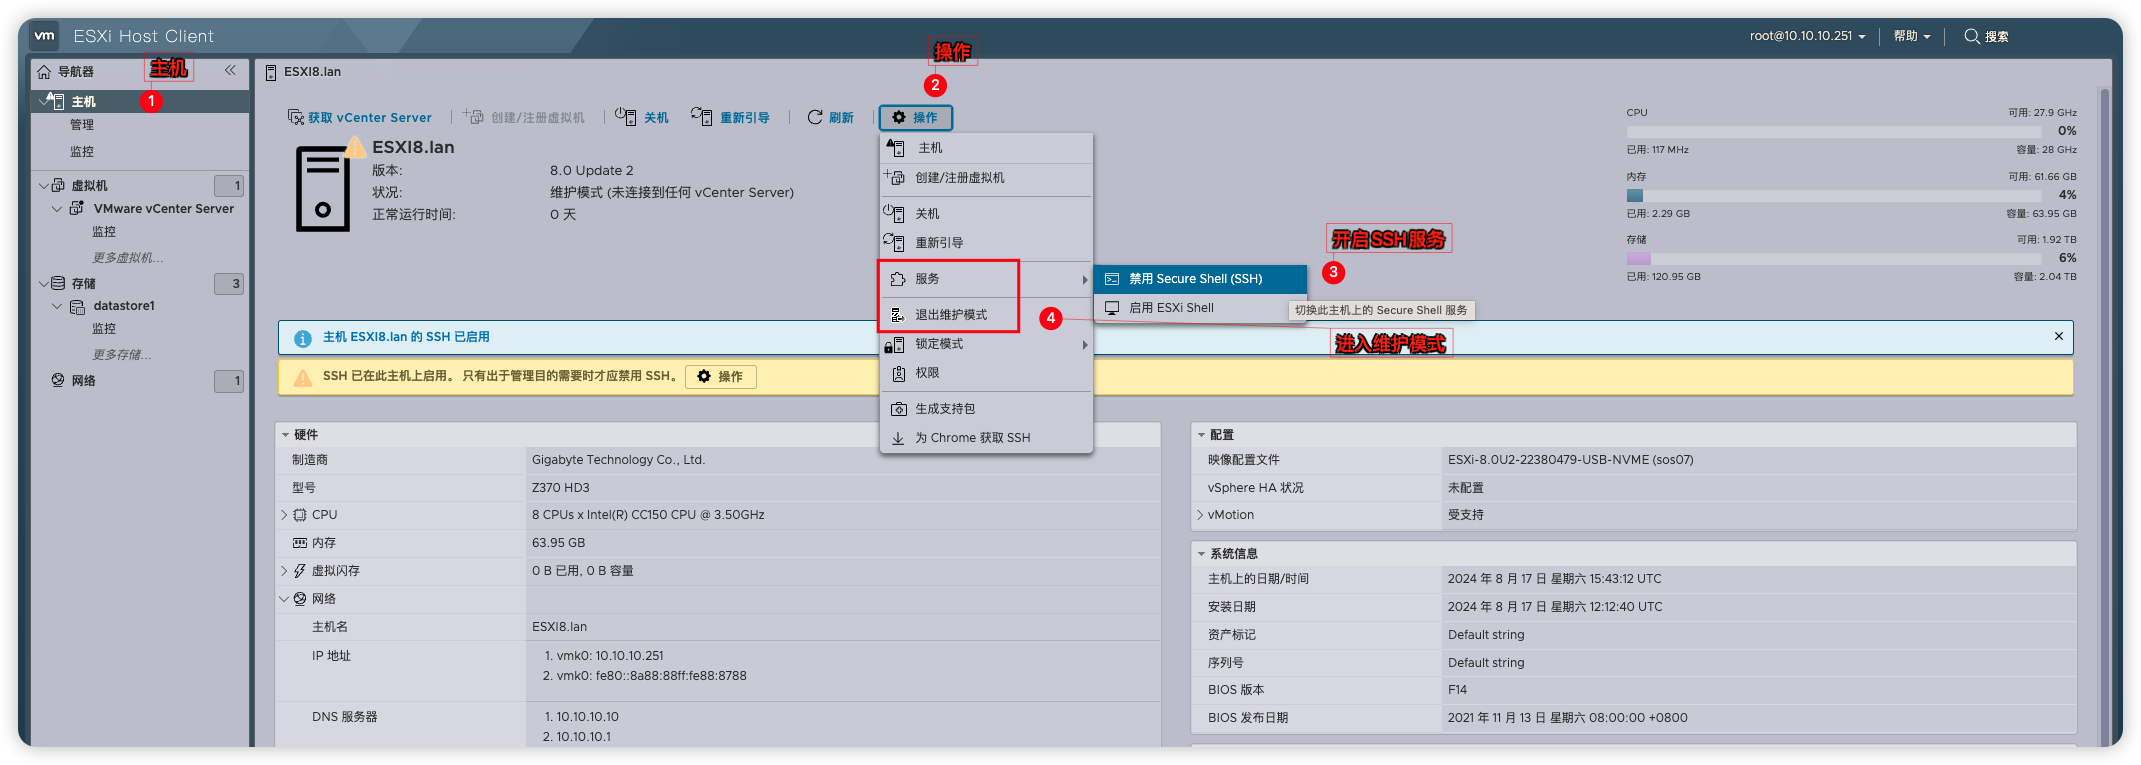Viewport: 2141px width, 765px height.
Task: Click the search magnifier icon
Action: pos(1972,36)
